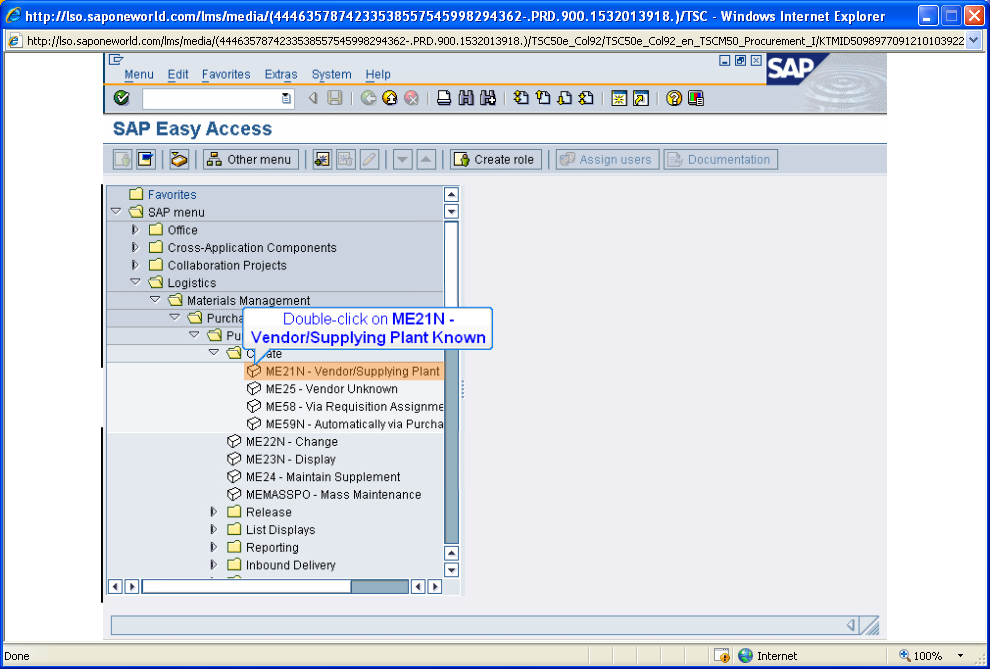Click Move Favorites Up arrow icon
Image resolution: width=990 pixels, height=669 pixels.
click(426, 160)
